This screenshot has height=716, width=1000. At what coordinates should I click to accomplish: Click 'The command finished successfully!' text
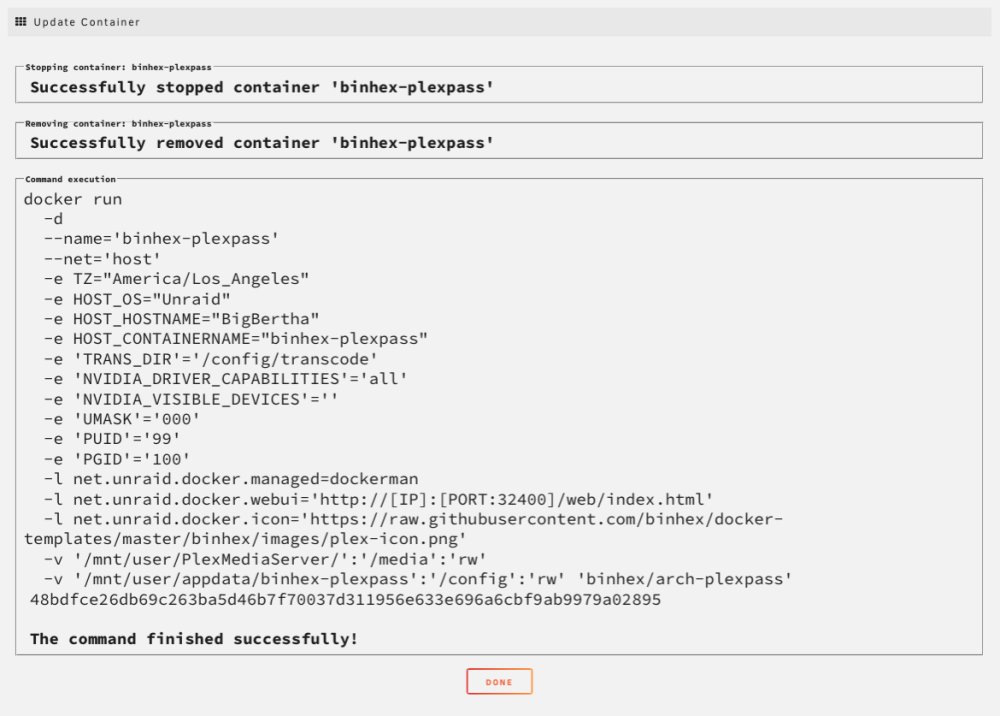click(x=194, y=639)
